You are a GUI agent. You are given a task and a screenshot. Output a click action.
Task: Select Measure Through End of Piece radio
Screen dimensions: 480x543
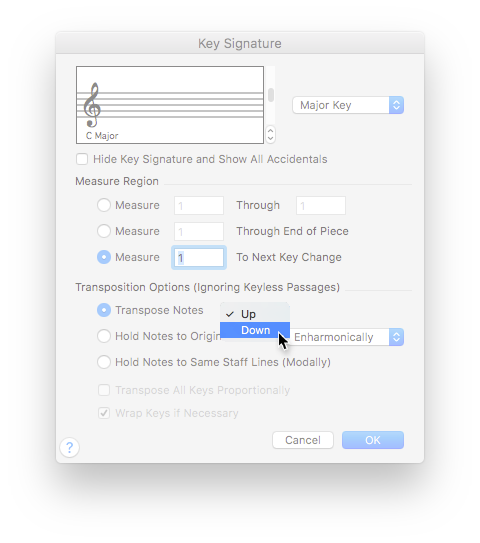[104, 231]
